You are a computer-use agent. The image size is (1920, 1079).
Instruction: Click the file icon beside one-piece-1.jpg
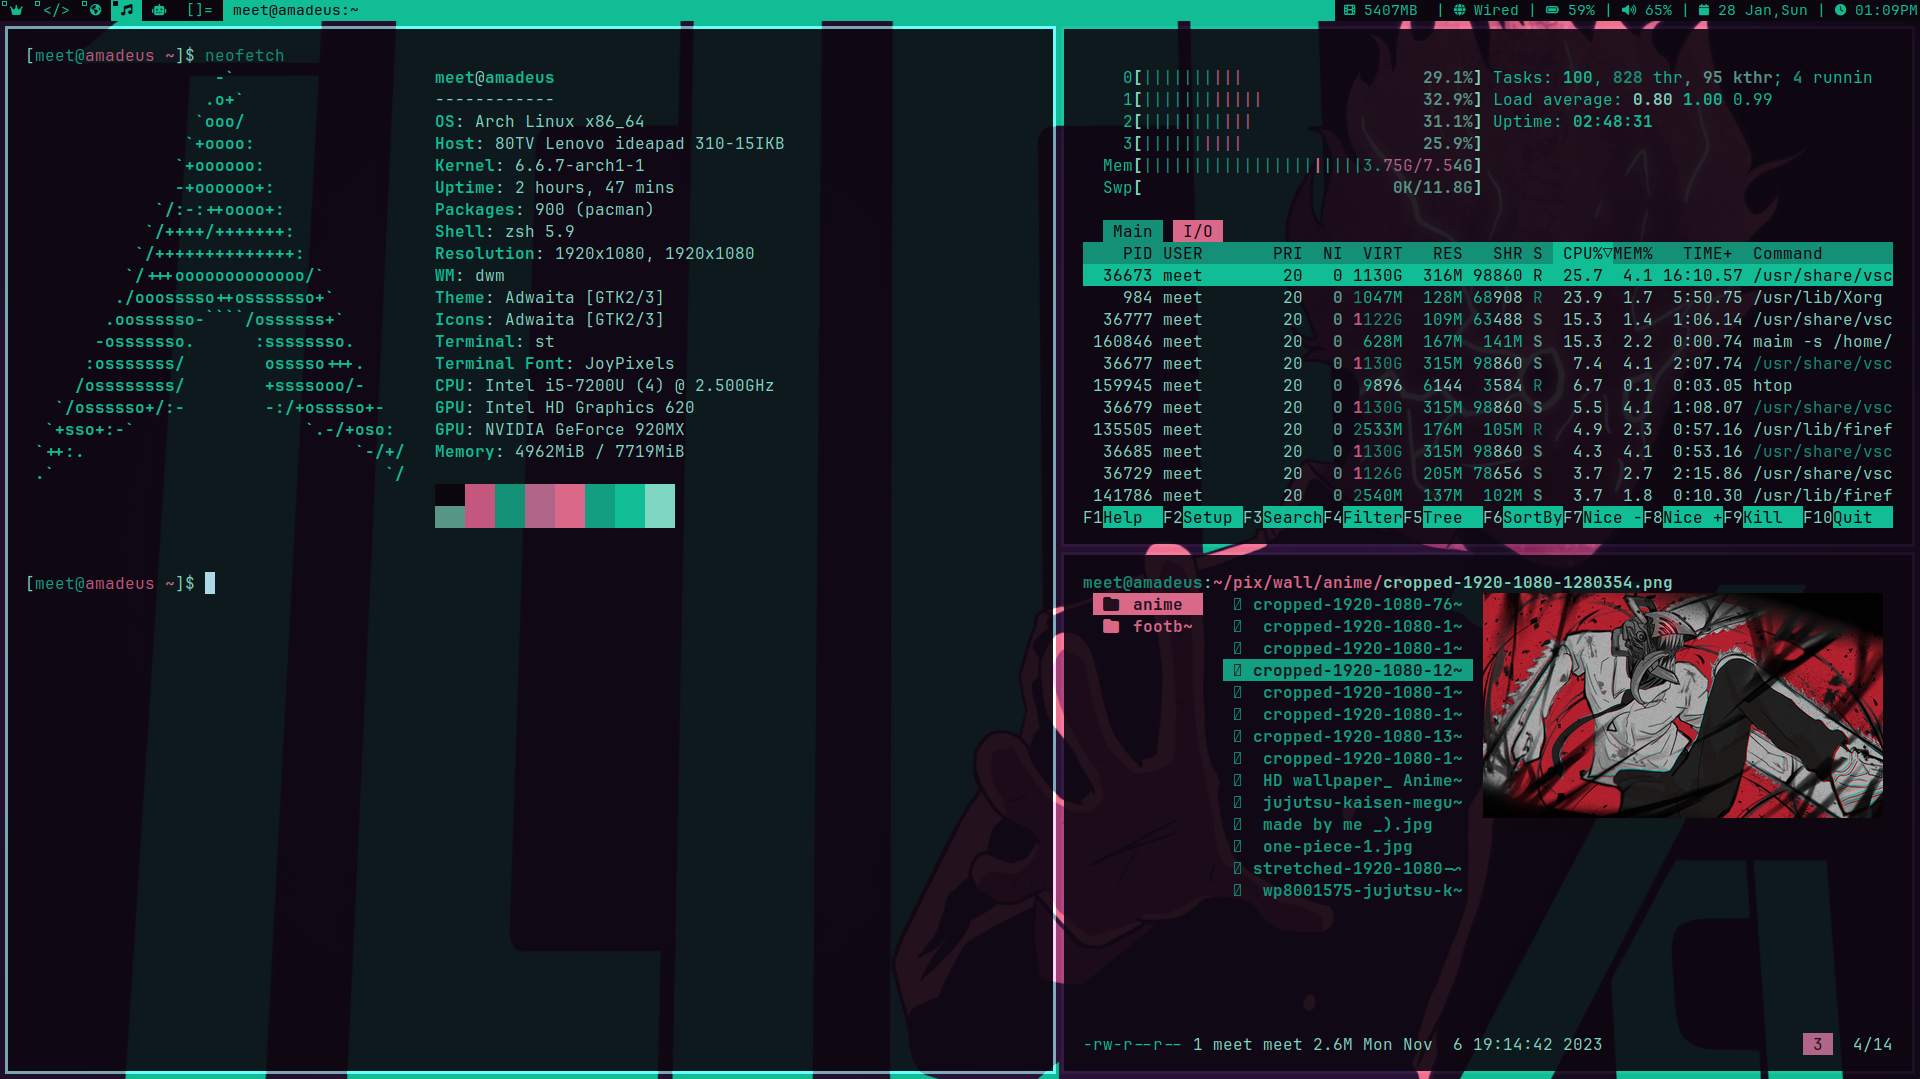pyautogui.click(x=1238, y=846)
